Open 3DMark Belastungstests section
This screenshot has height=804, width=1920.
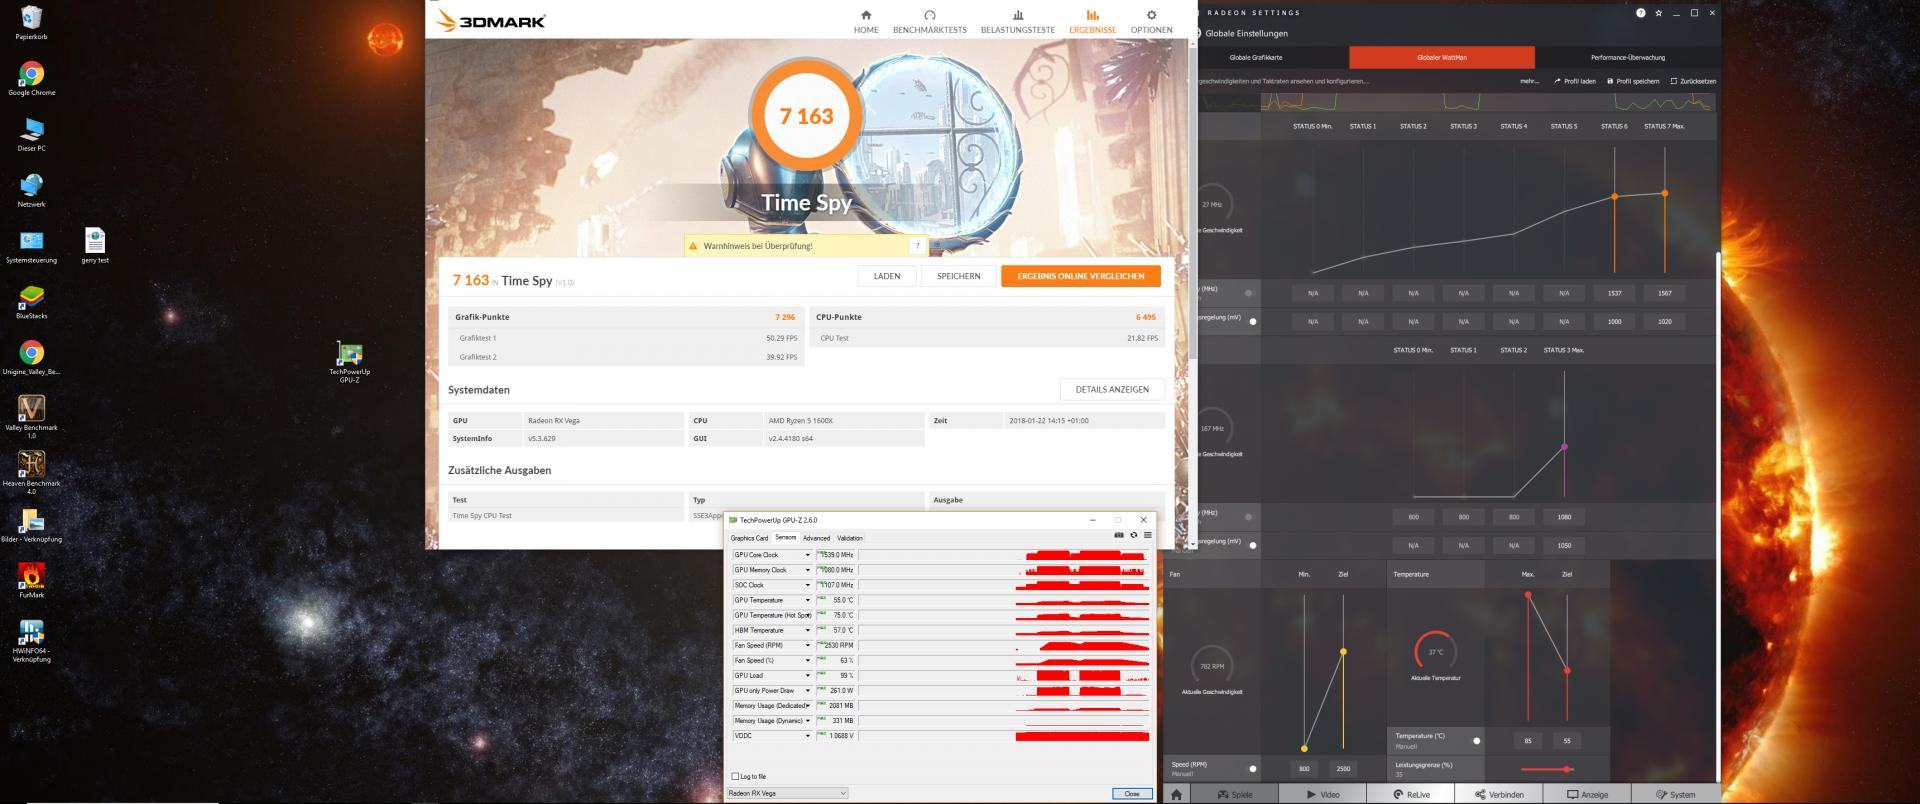tap(1017, 22)
